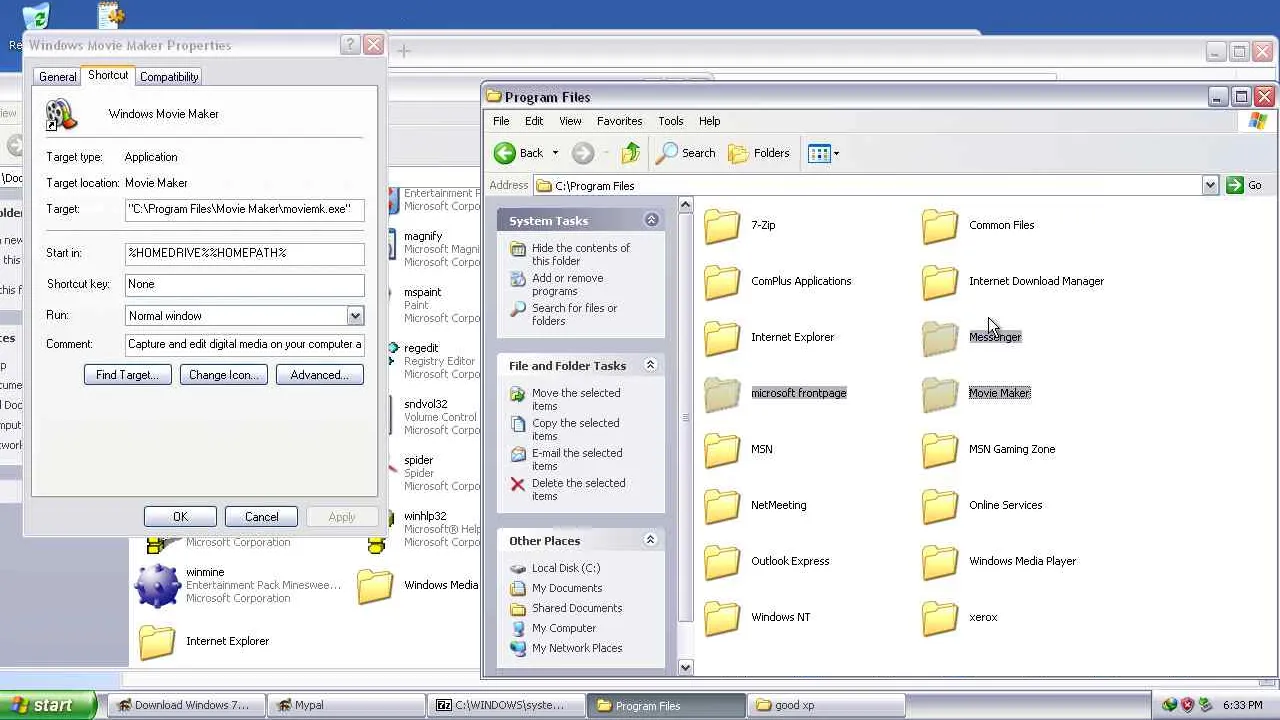This screenshot has height=720, width=1280.
Task: Open the Edit menu
Action: pyautogui.click(x=534, y=121)
